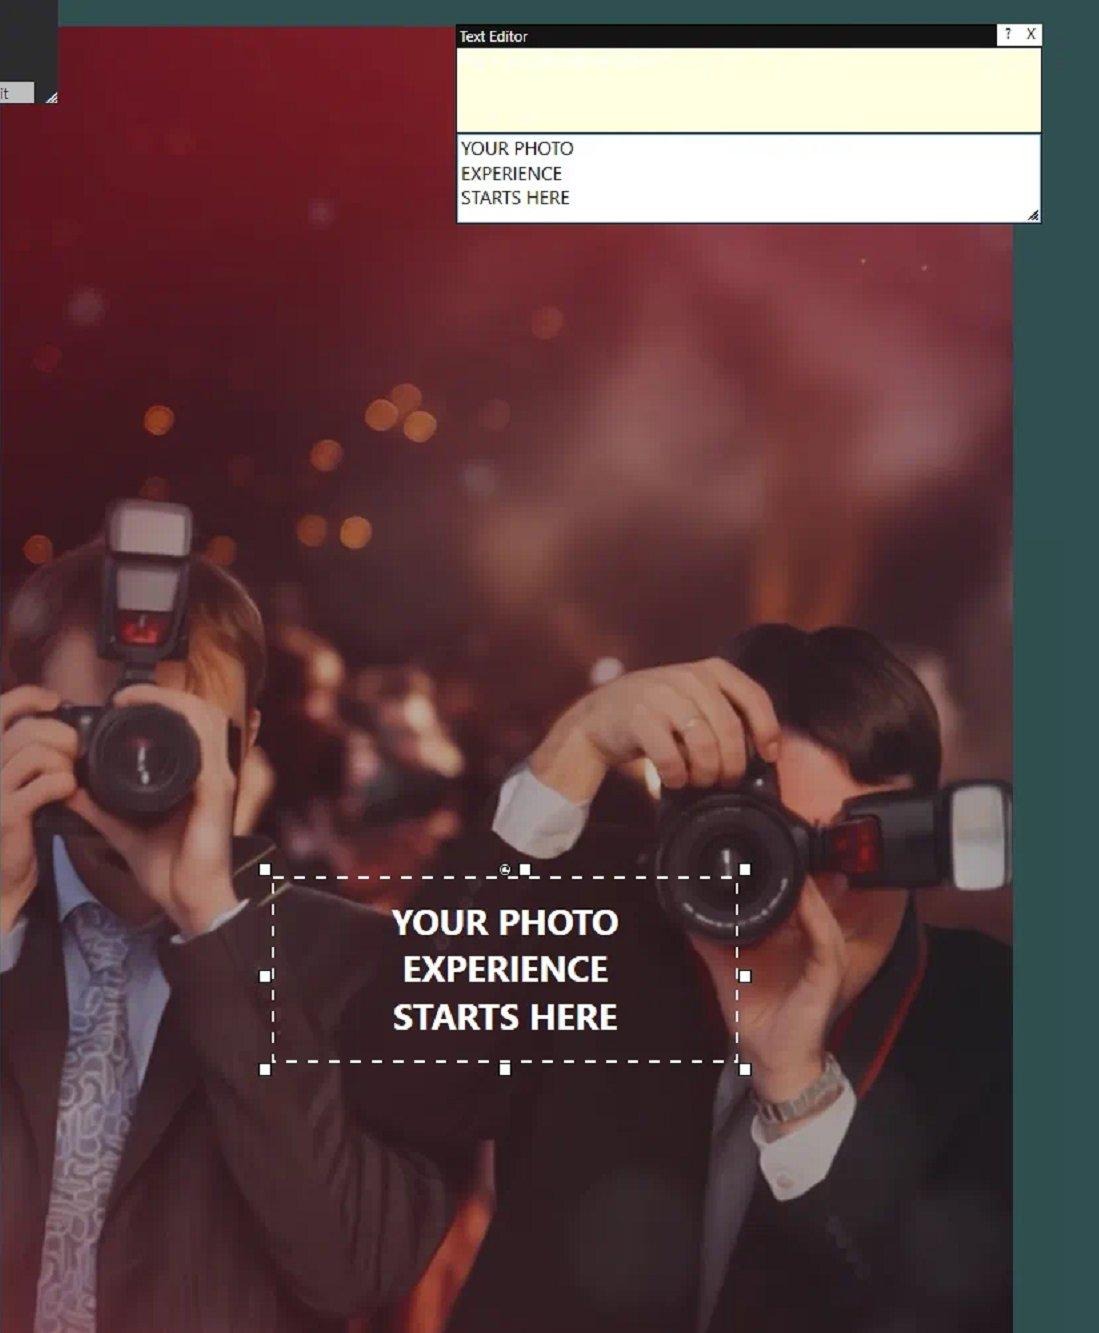The width and height of the screenshot is (1099, 1333).
Task: Select the right-middle handle of the text box
Action: (744, 975)
